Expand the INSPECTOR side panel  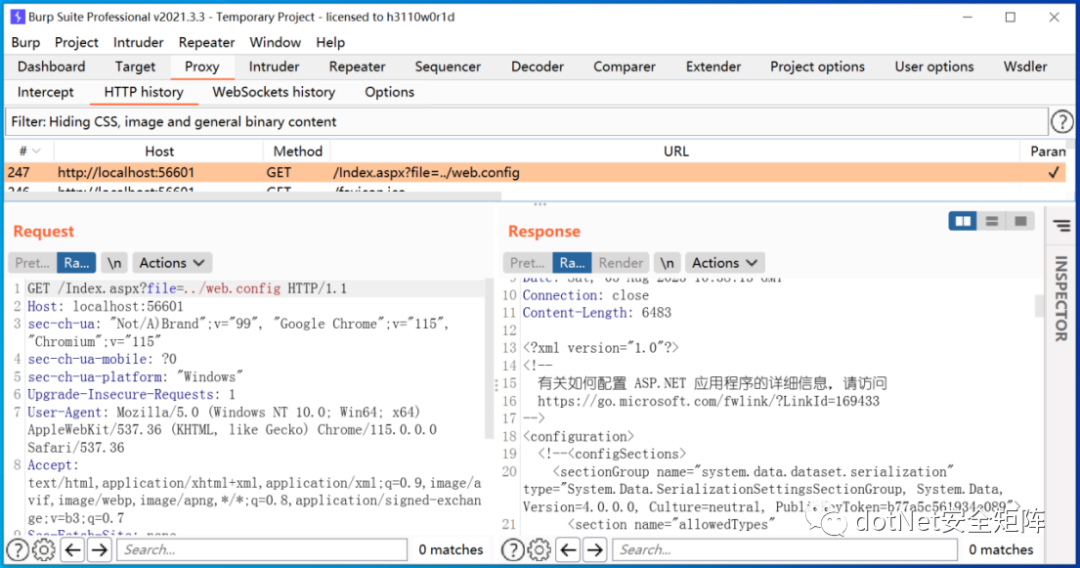[1061, 298]
